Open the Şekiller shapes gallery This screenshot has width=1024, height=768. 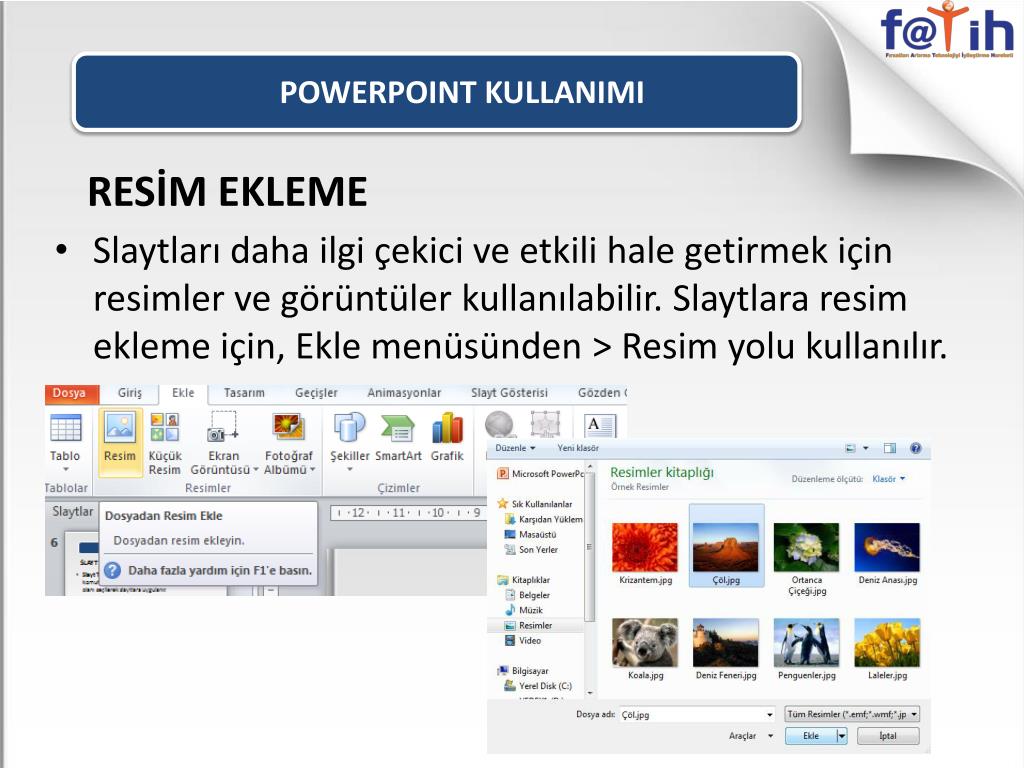click(349, 427)
